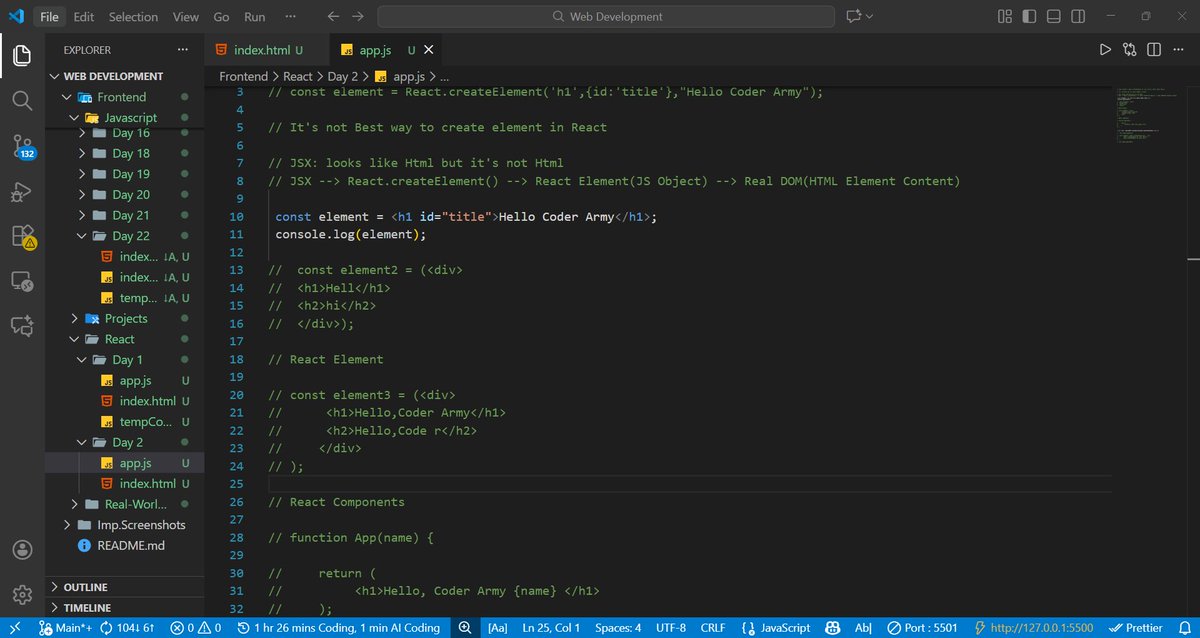
Task: Open Accounts icon near bottom of Activity Bar
Action: click(22, 548)
